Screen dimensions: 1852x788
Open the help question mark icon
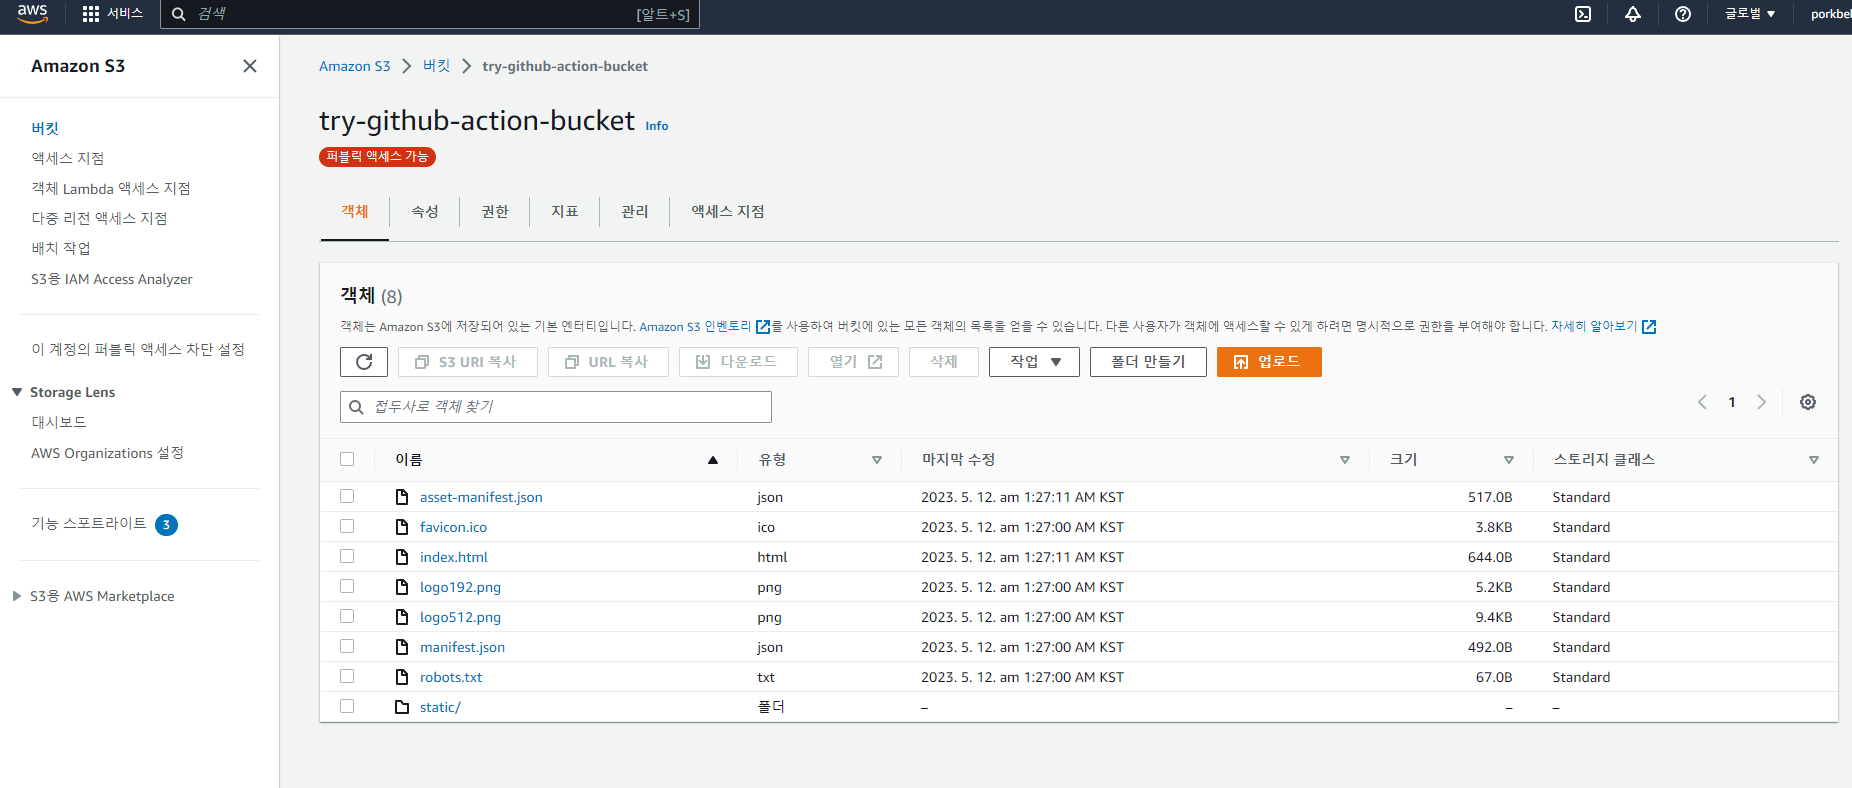coord(1683,14)
